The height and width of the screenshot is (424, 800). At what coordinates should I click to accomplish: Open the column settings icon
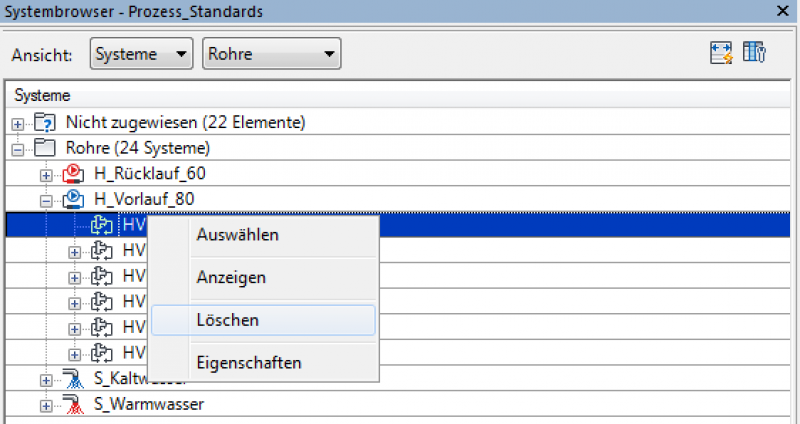click(x=755, y=54)
